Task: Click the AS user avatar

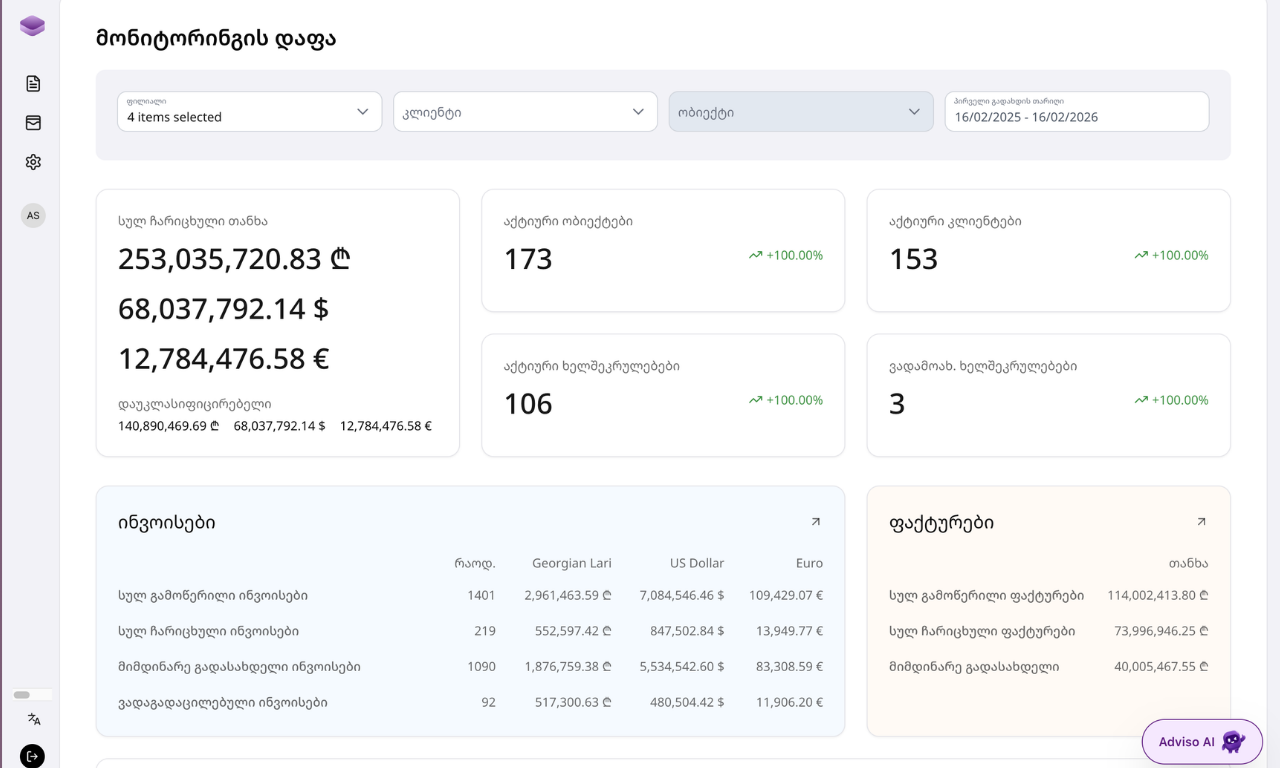Action: [x=33, y=215]
